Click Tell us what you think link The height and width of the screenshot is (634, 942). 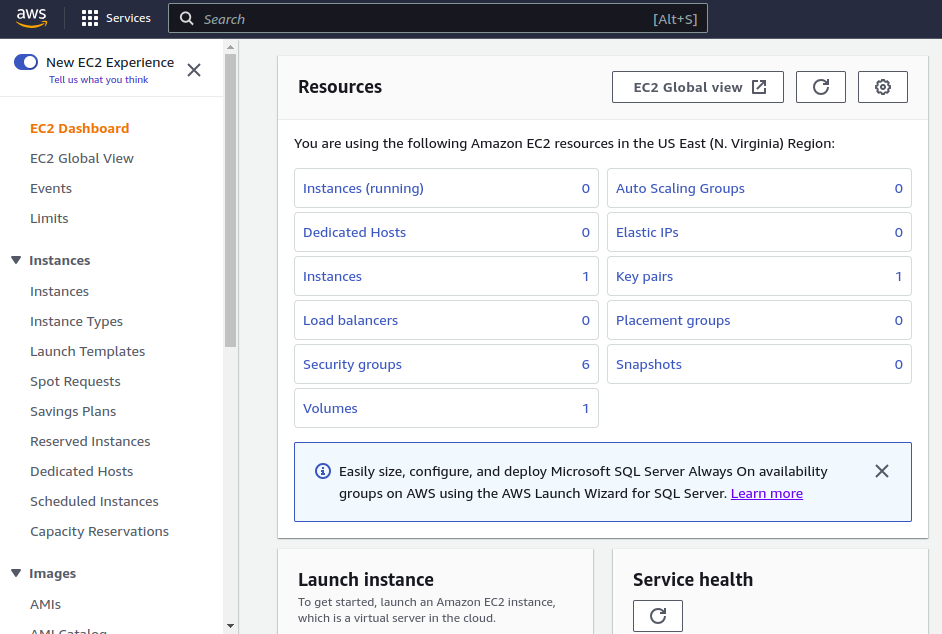point(98,80)
